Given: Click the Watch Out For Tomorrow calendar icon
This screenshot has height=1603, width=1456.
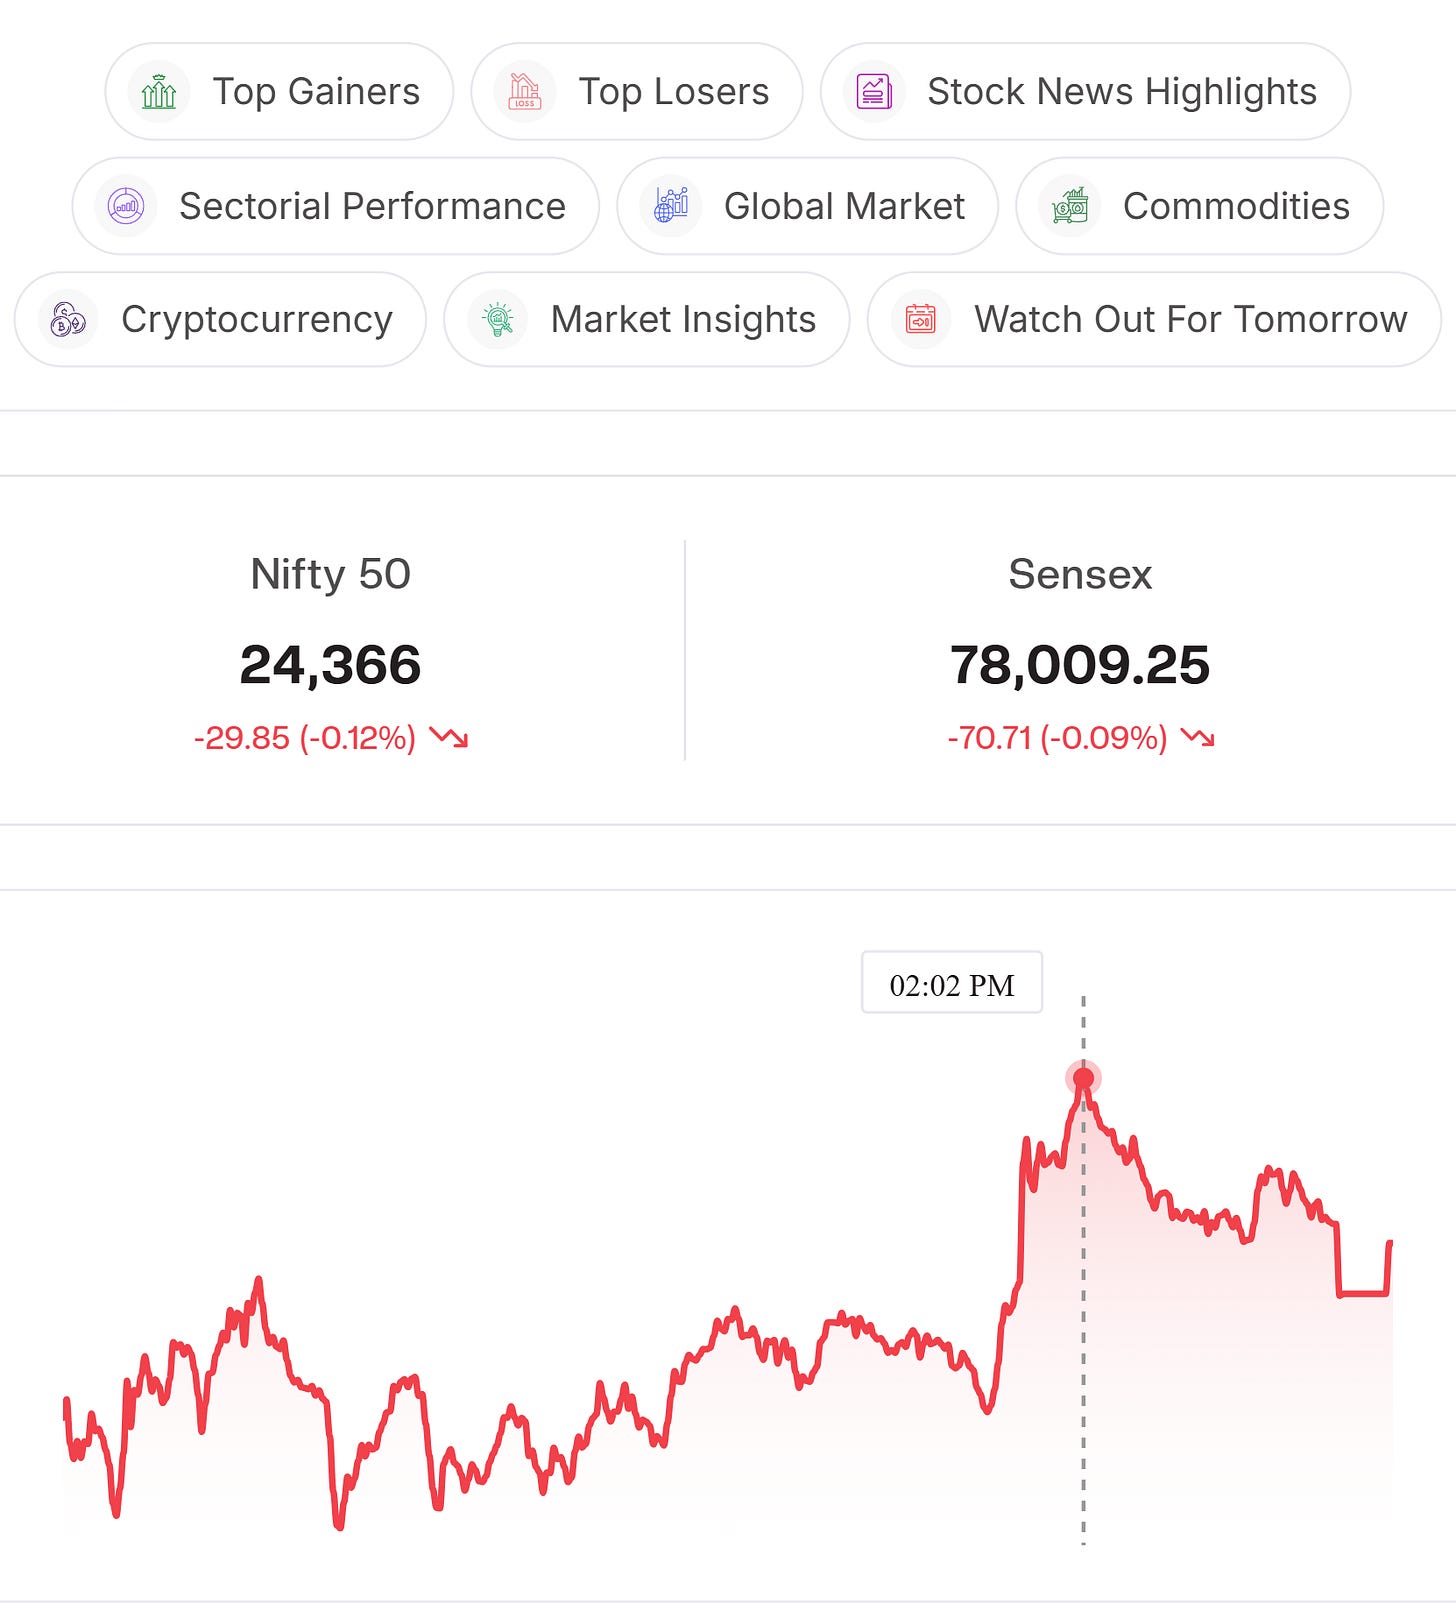Looking at the screenshot, I should click(x=921, y=320).
